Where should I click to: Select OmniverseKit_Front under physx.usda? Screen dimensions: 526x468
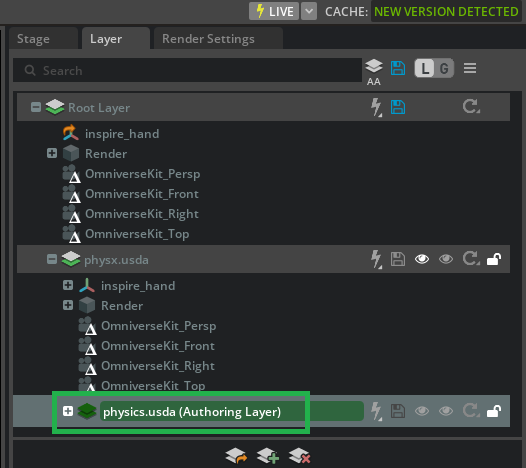158,346
